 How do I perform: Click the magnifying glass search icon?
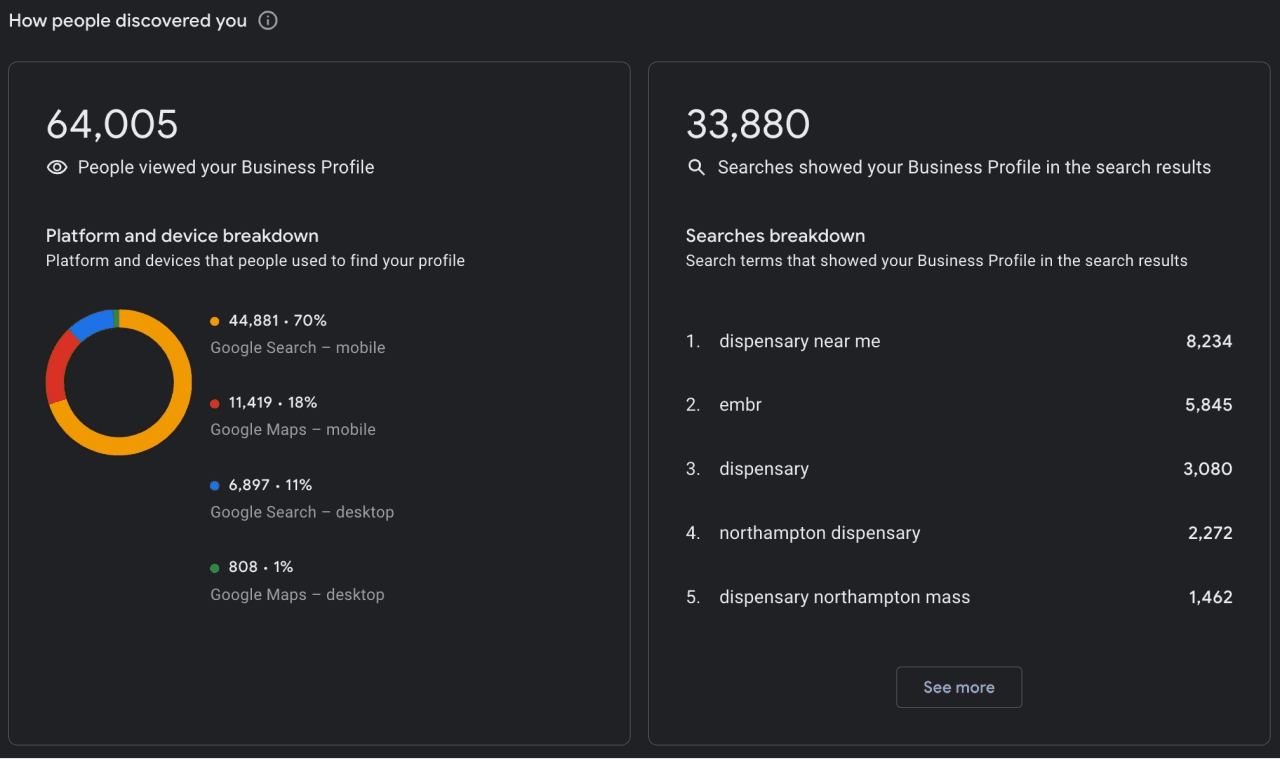tap(697, 168)
